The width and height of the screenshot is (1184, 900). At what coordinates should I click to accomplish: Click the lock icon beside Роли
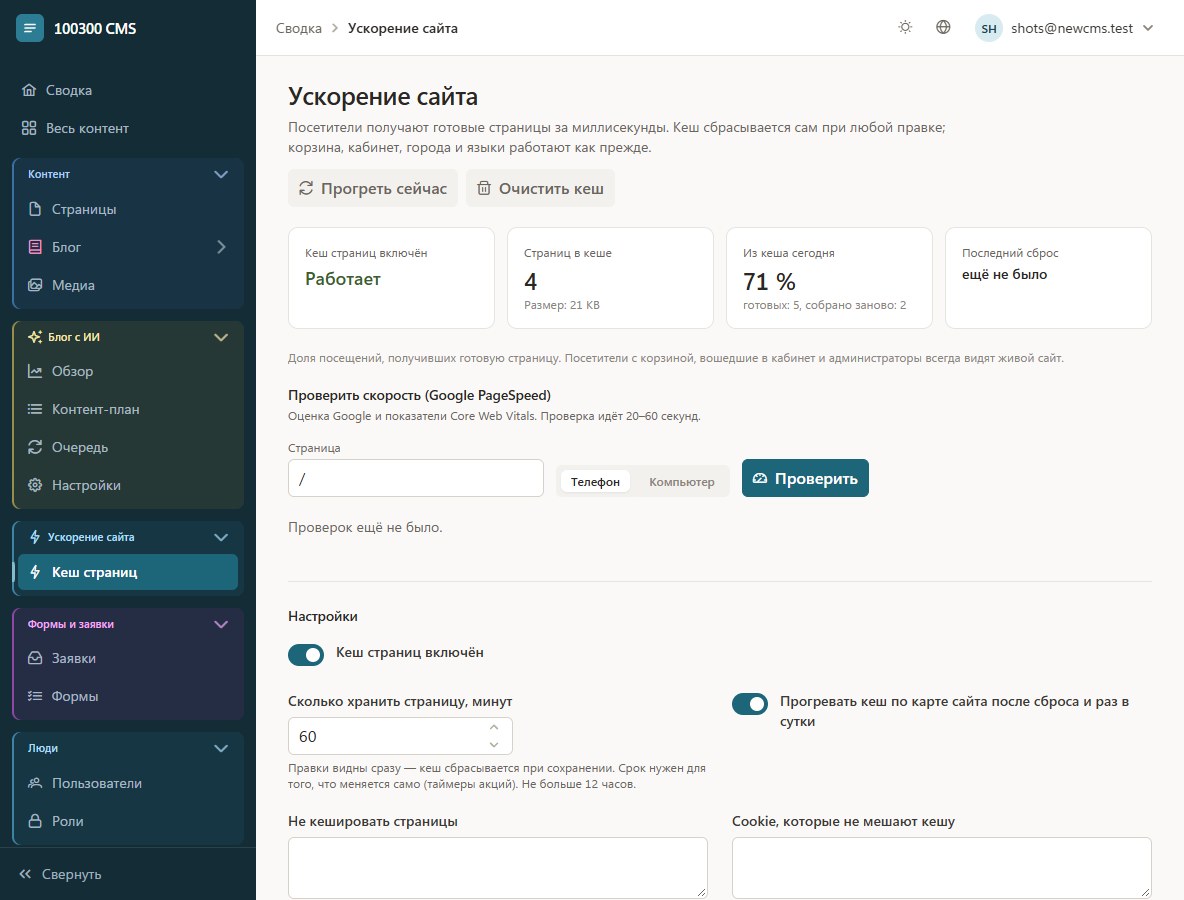(x=35, y=821)
